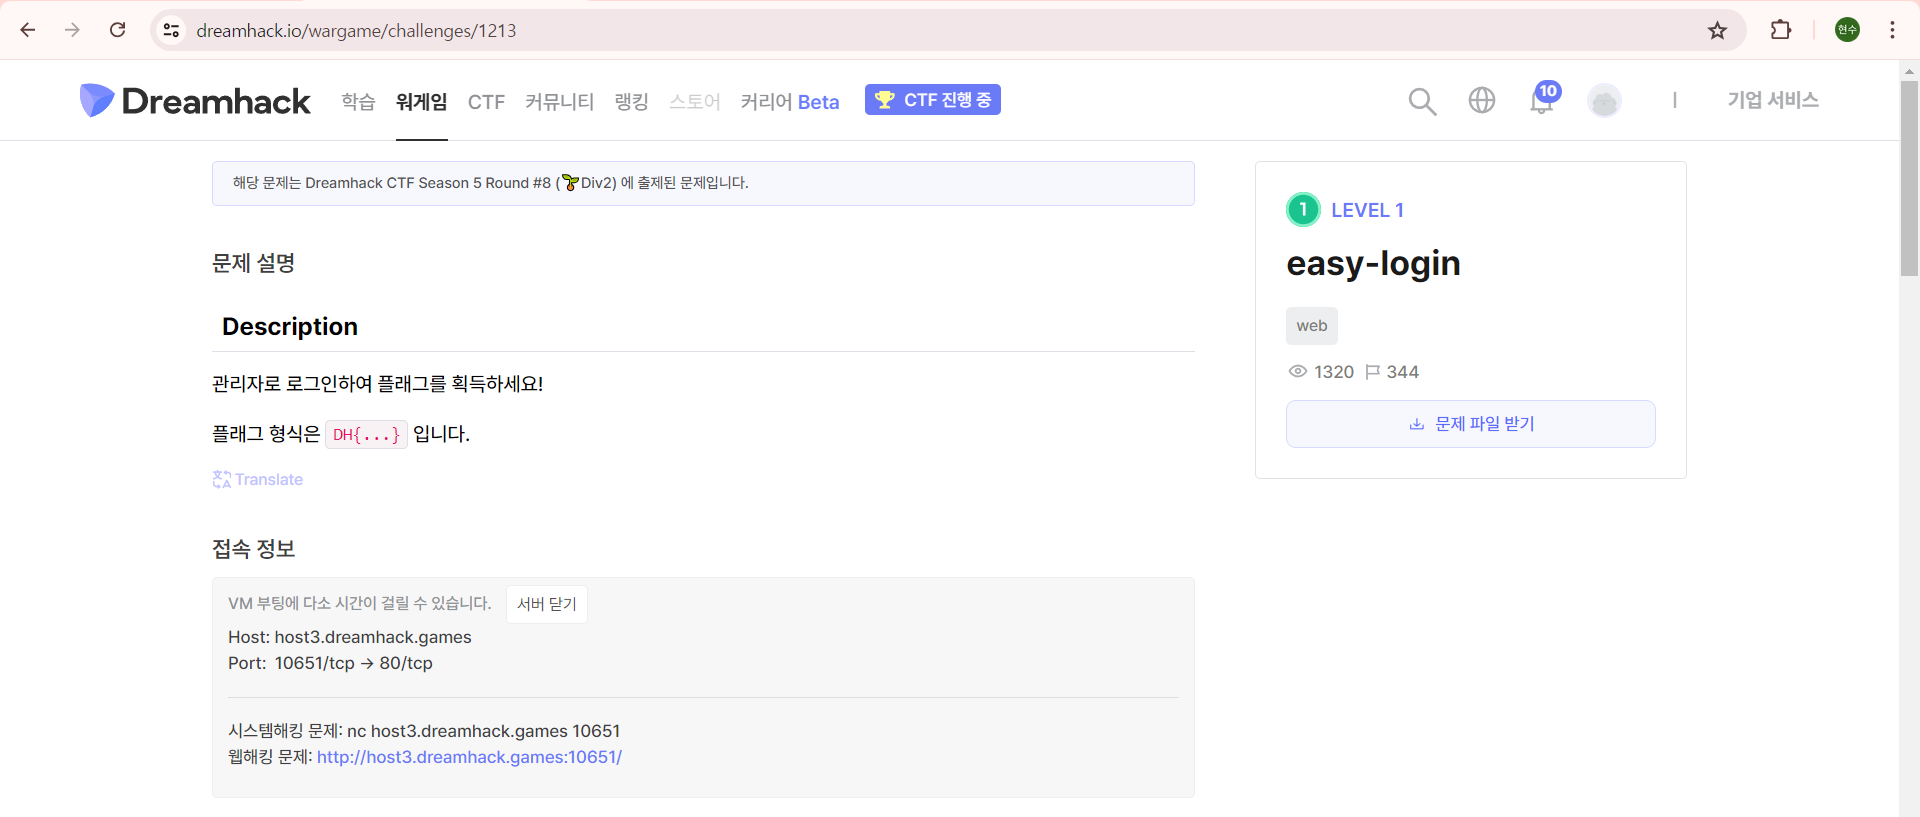Open the 워게임 menu
This screenshot has height=817, width=1920.
(x=422, y=101)
